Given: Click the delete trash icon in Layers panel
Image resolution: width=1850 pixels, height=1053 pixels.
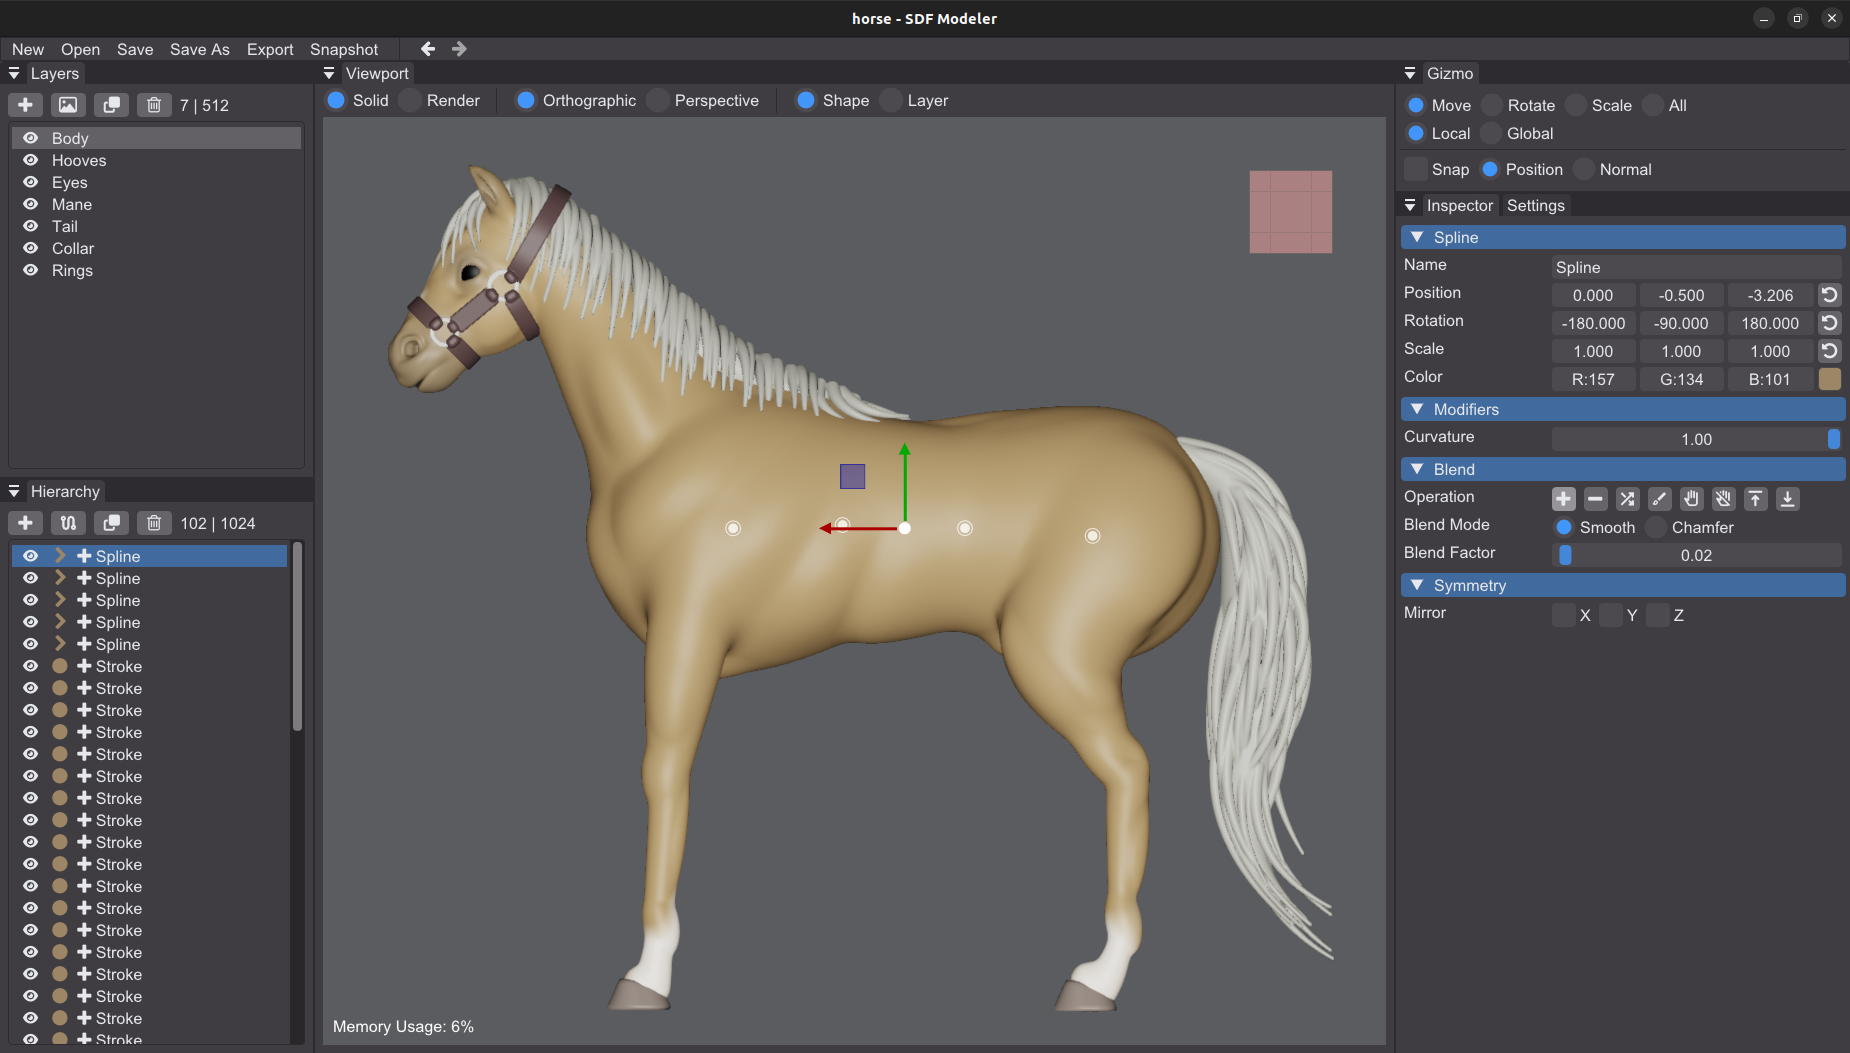Looking at the screenshot, I should click(154, 105).
